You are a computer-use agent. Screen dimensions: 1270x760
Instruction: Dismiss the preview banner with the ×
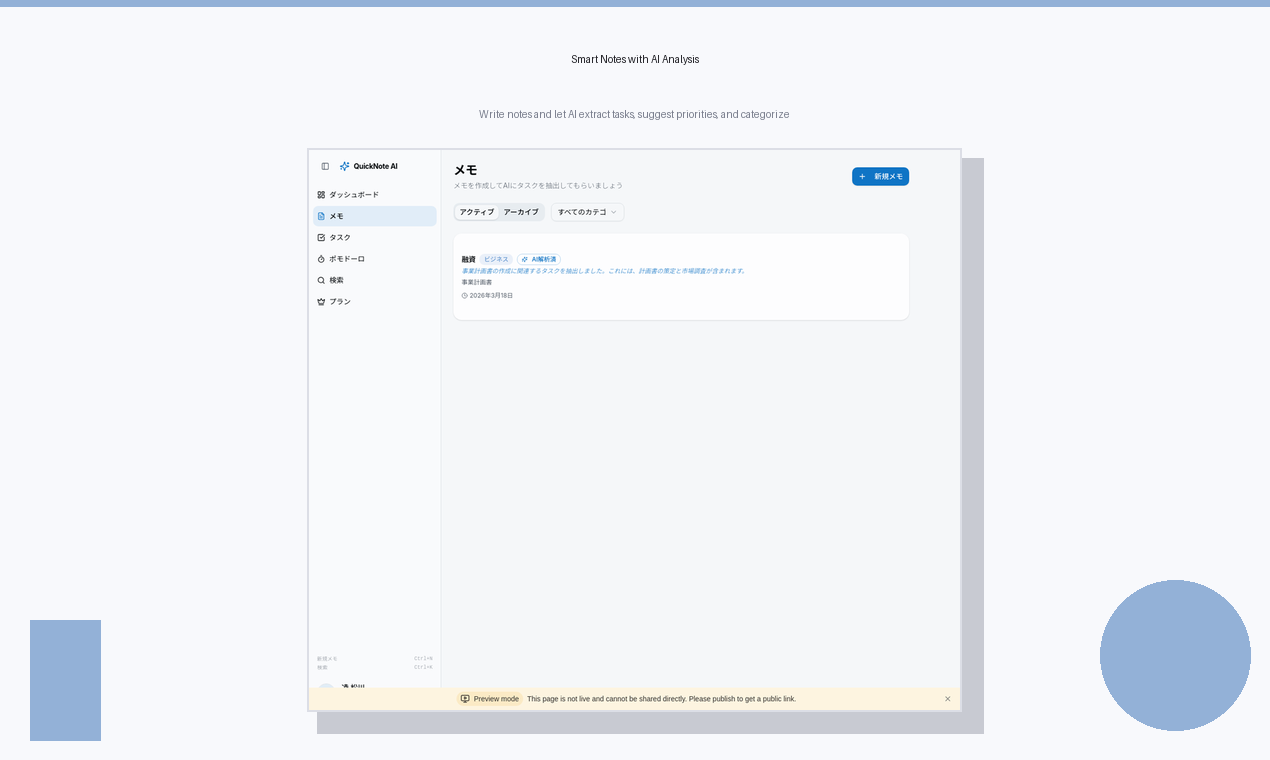pyautogui.click(x=947, y=699)
